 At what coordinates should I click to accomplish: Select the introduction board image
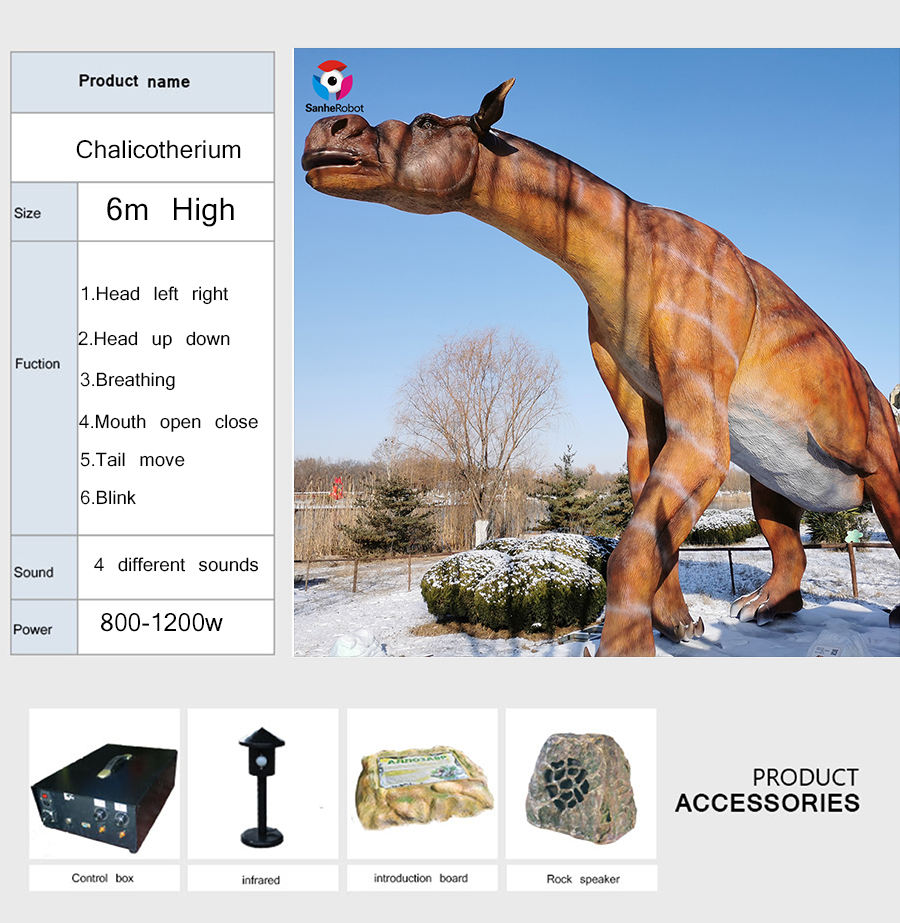coord(421,783)
